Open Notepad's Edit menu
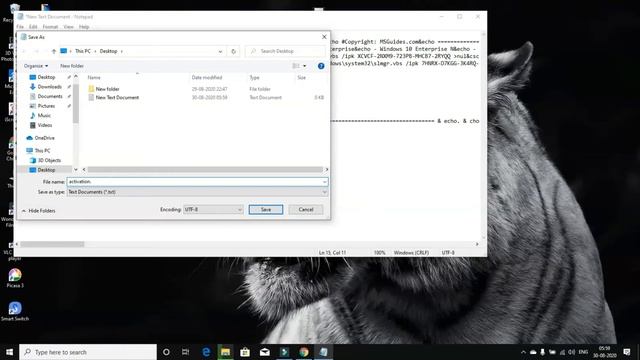 click(x=33, y=27)
